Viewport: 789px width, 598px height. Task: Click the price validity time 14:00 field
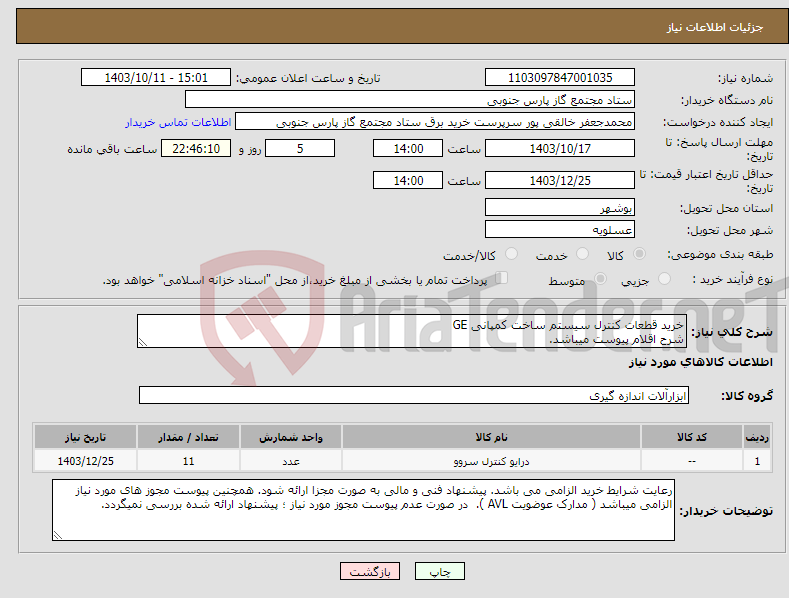(408, 180)
